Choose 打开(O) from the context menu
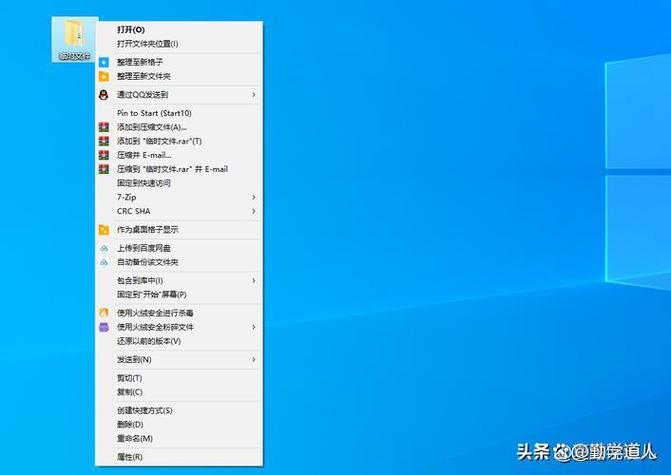 (x=179, y=30)
